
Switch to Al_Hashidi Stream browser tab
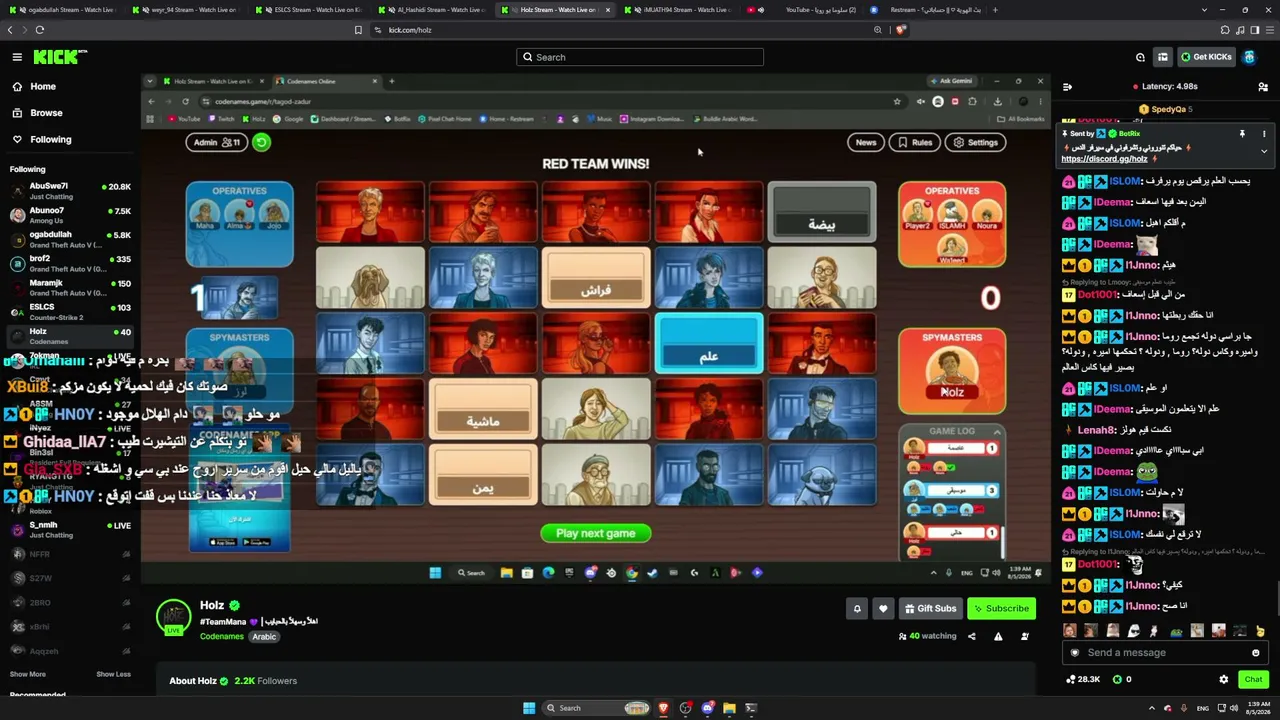coord(430,10)
